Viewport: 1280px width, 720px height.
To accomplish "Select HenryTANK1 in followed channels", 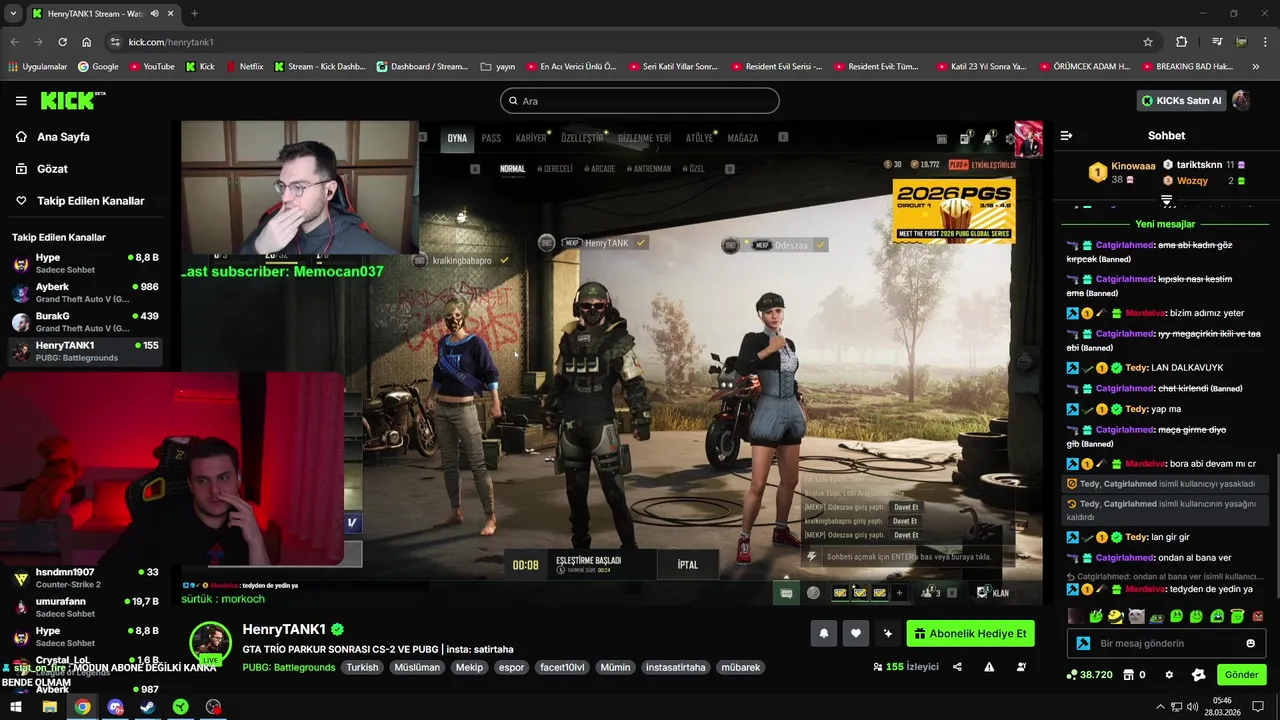I will pyautogui.click(x=86, y=351).
